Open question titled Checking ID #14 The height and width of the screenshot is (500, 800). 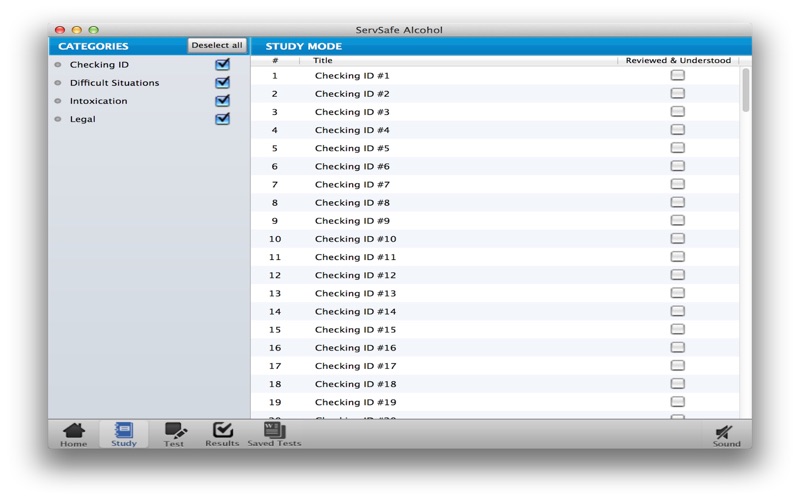356,311
